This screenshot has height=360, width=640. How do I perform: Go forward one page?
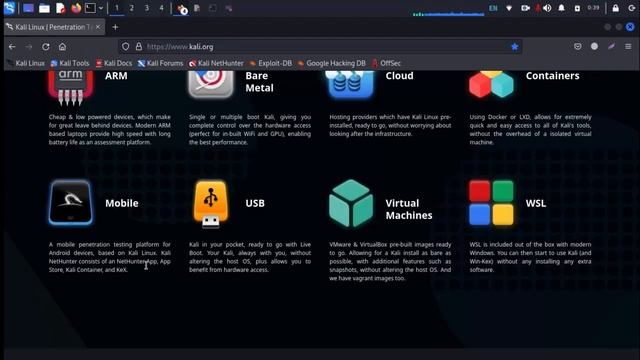[x=29, y=47]
